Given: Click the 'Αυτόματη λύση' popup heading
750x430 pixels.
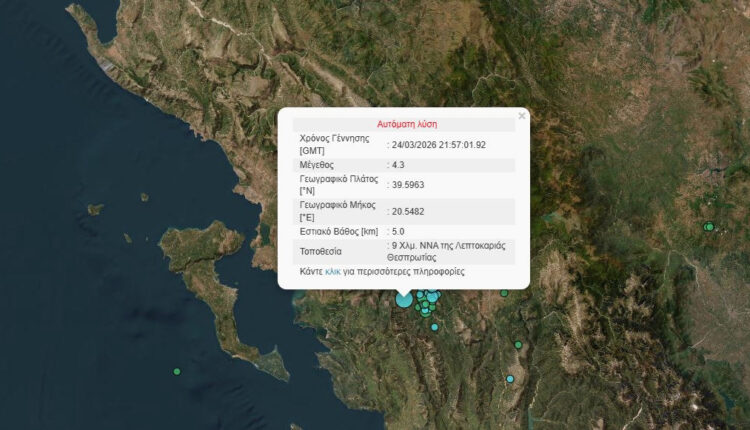Looking at the screenshot, I should click(x=404, y=124).
